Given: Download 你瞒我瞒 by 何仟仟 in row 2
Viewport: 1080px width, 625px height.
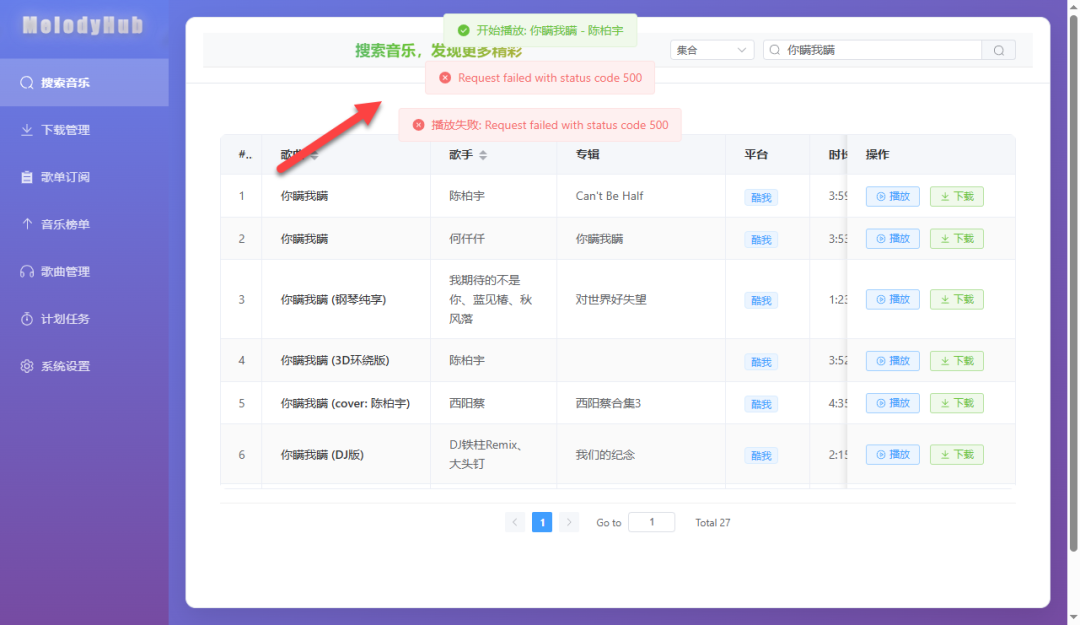Looking at the screenshot, I should pyautogui.click(x=956, y=239).
